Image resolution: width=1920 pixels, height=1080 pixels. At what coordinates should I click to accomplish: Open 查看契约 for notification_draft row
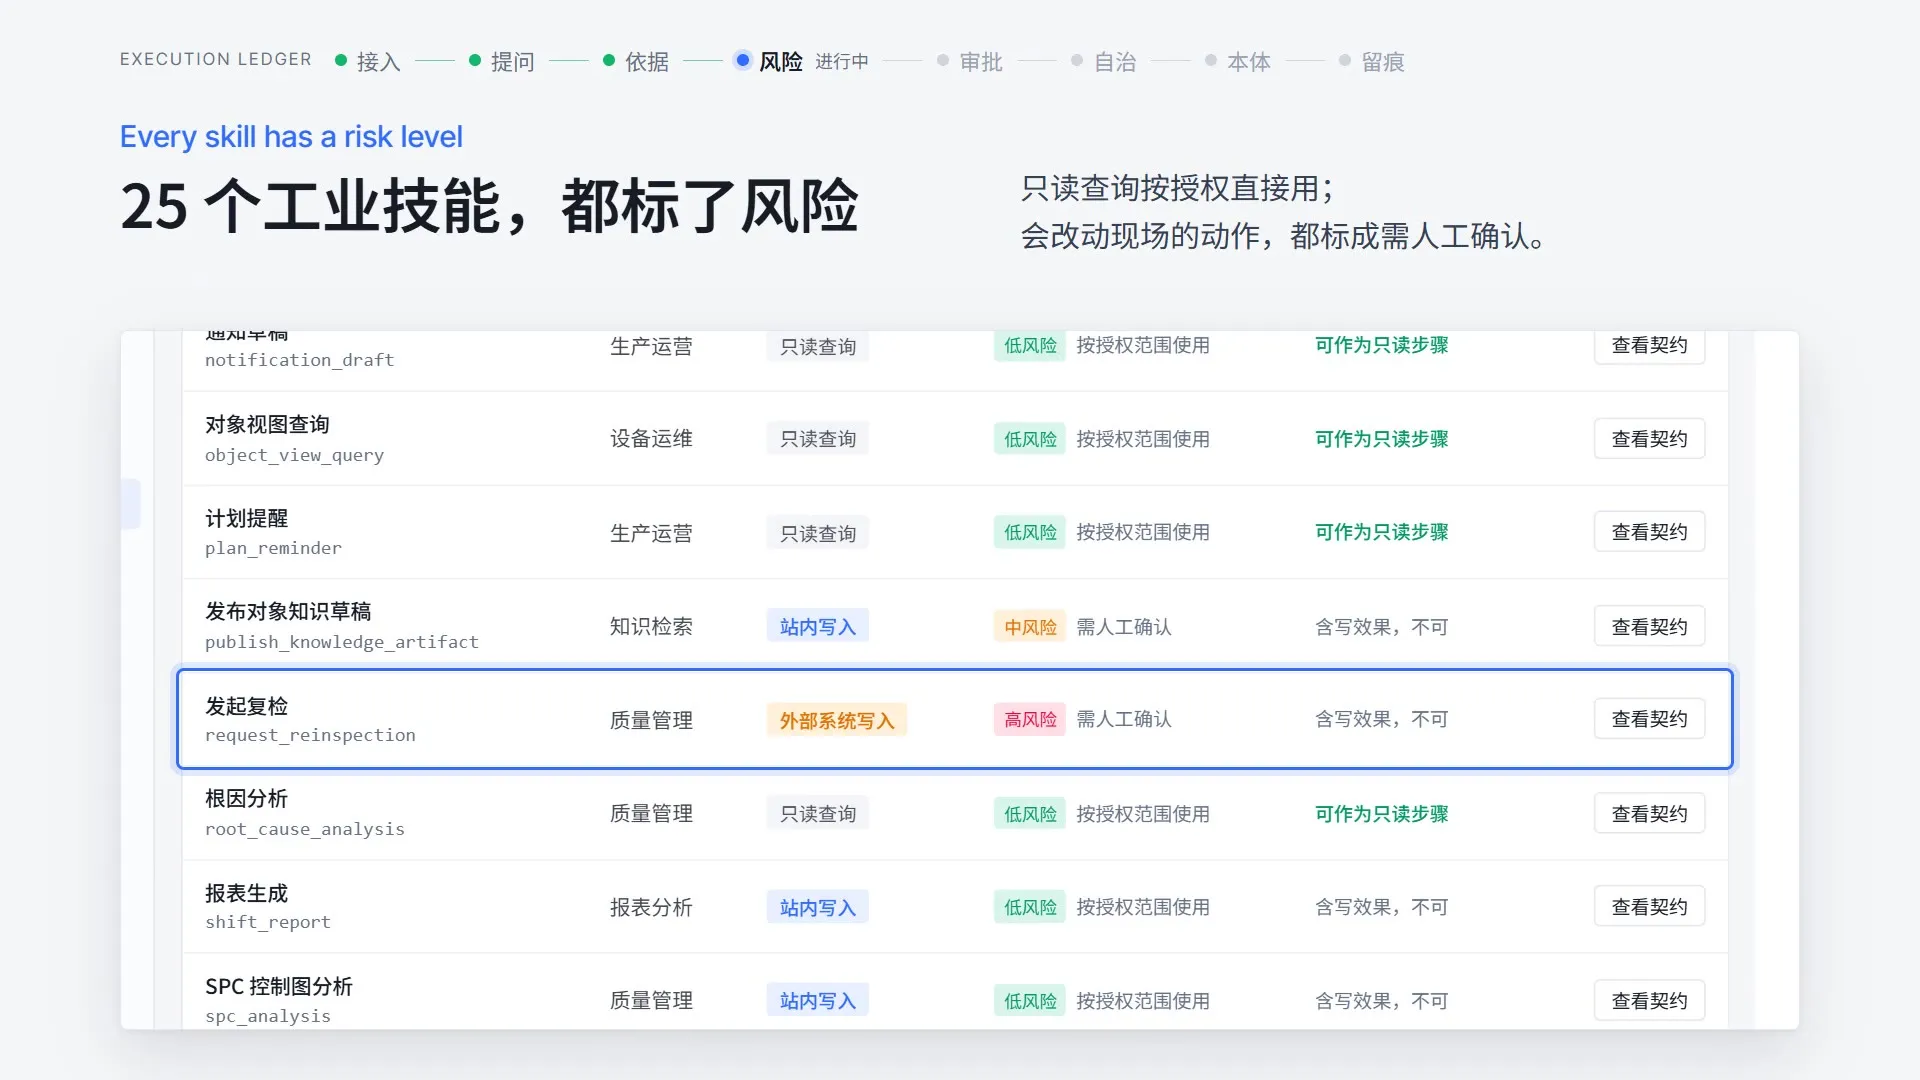coord(1649,346)
